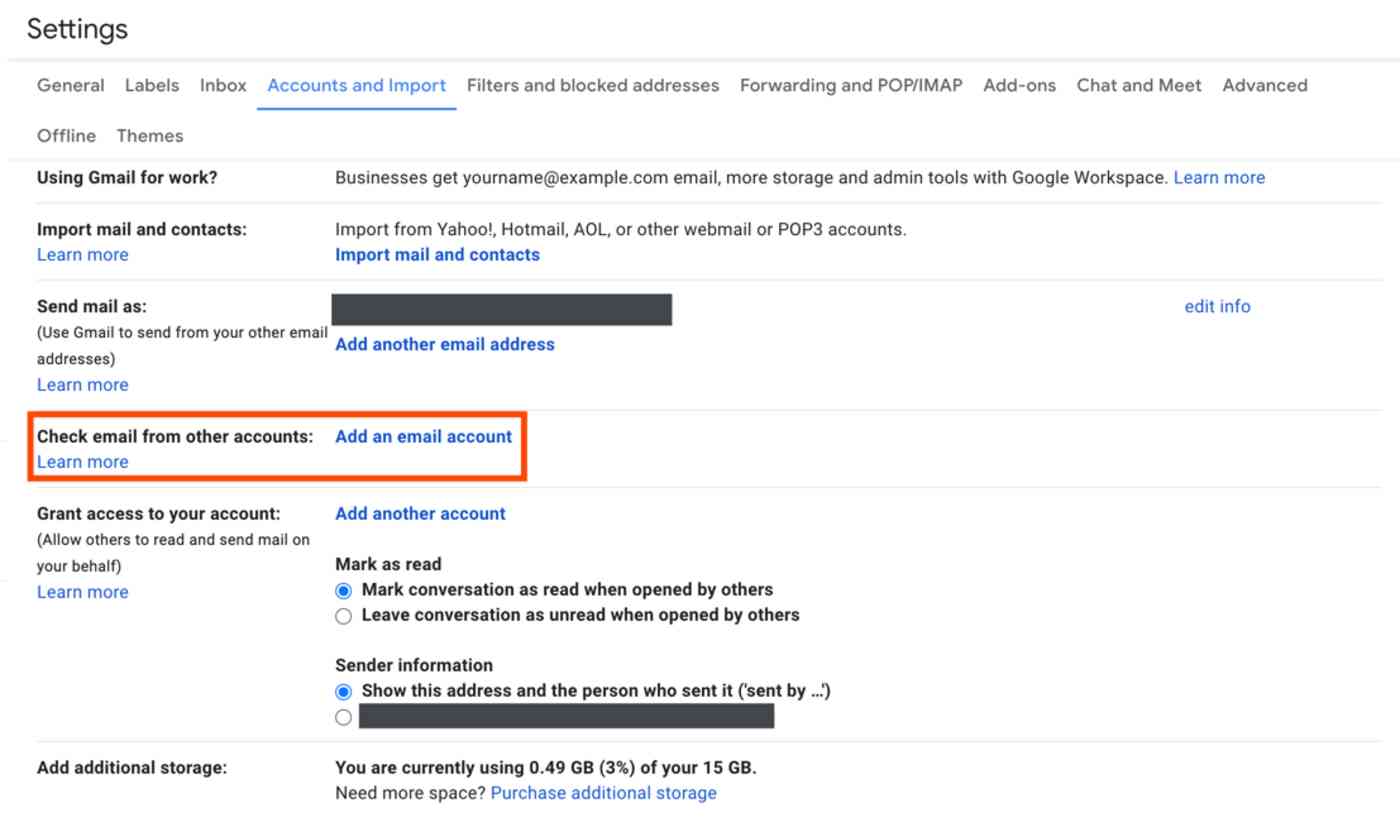This screenshot has width=1400, height=827.
Task: Open Forwarding and POP/IMAP tab
Action: 851,85
